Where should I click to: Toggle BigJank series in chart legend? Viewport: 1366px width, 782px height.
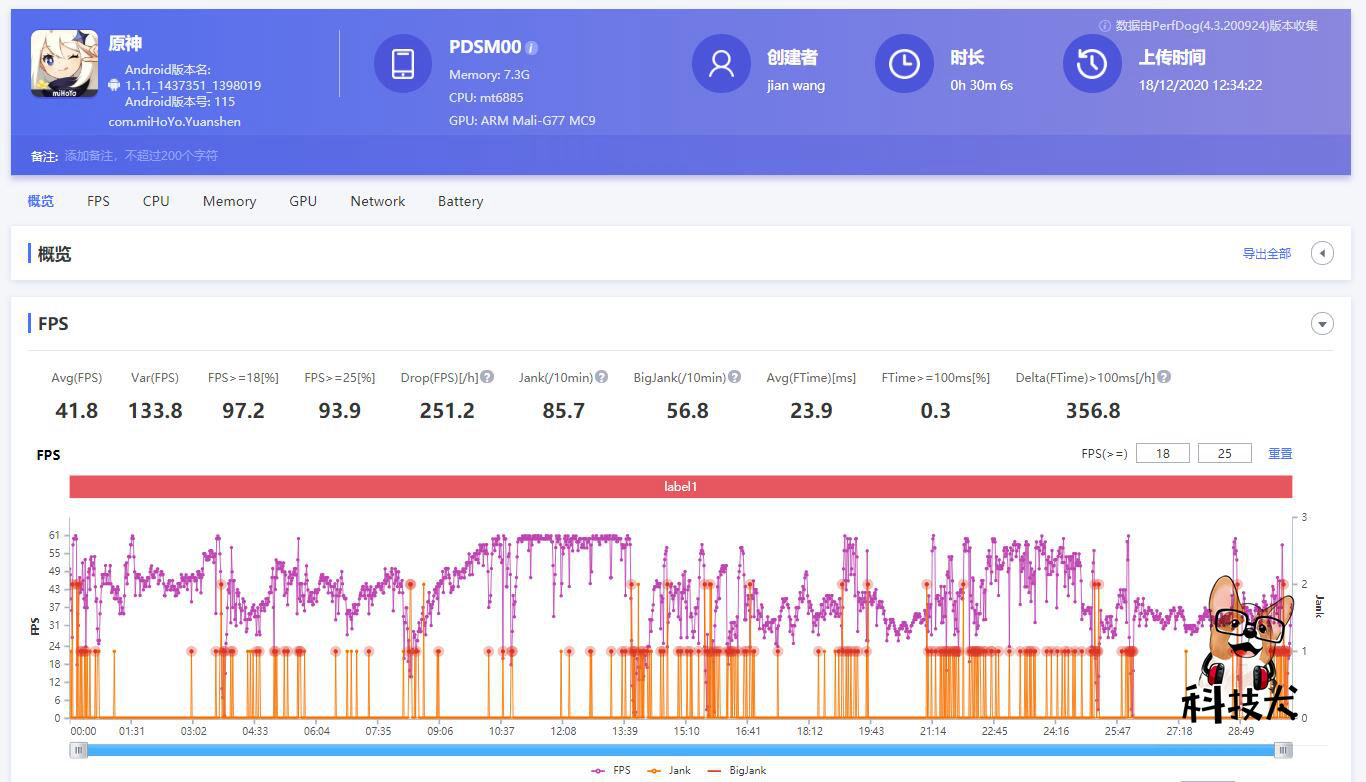click(736, 771)
